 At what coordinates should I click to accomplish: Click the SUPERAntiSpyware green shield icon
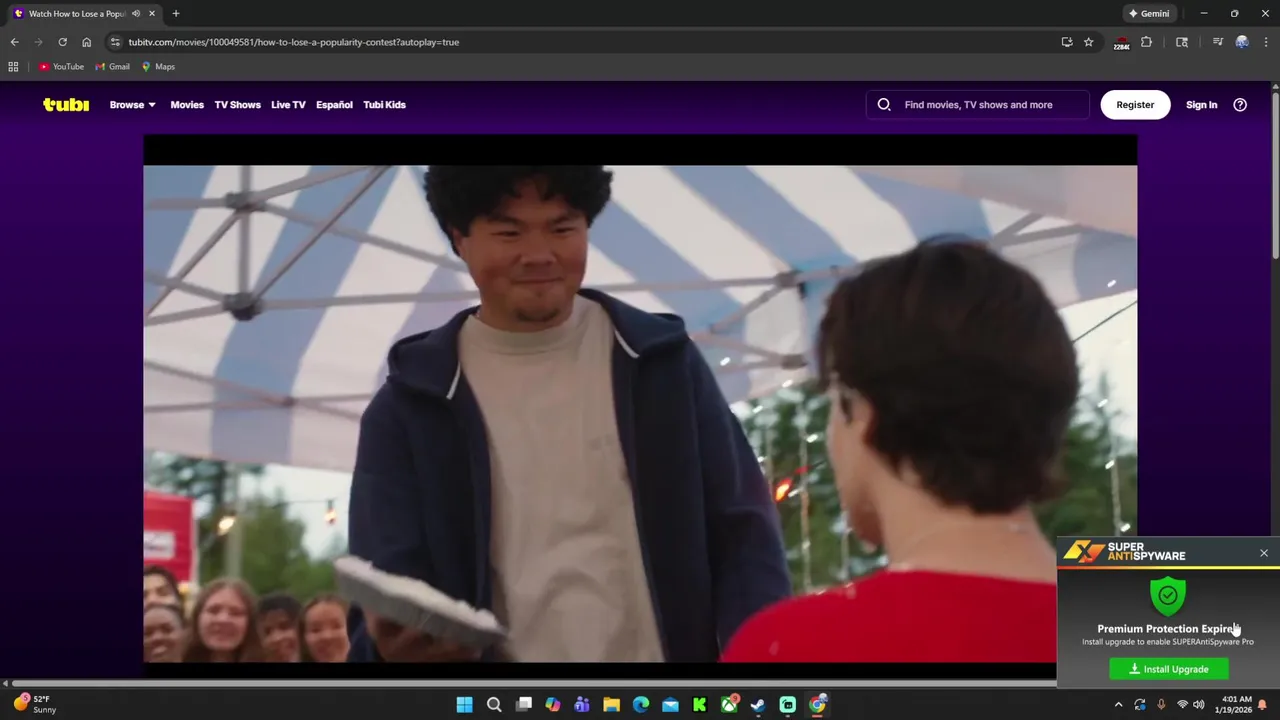point(1167,595)
